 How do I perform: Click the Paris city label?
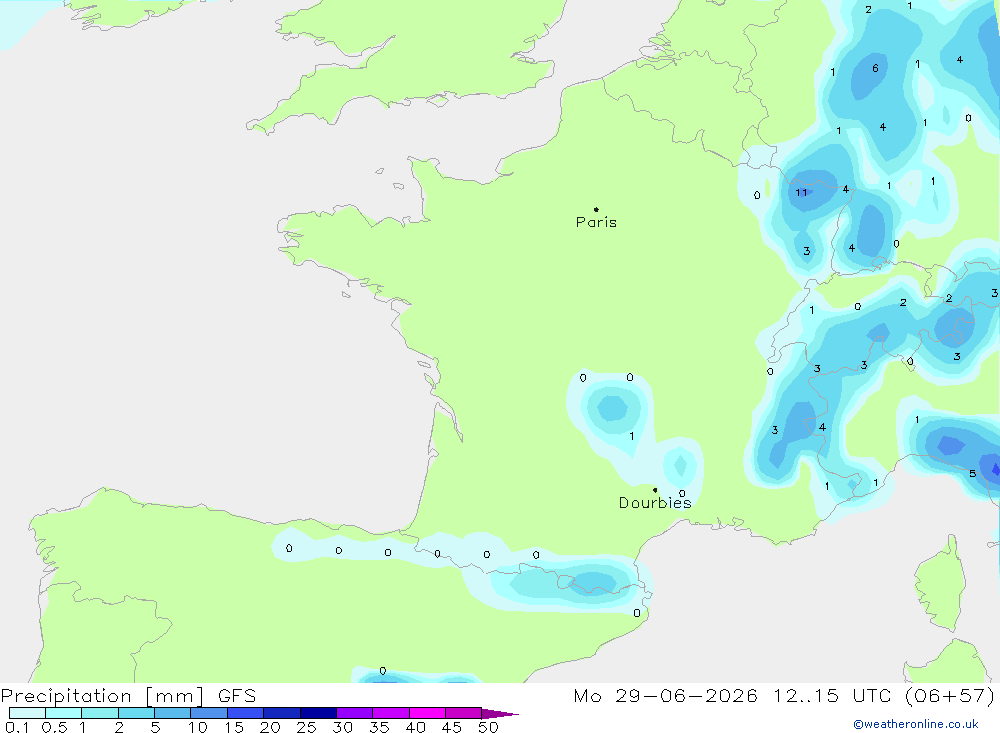[596, 222]
